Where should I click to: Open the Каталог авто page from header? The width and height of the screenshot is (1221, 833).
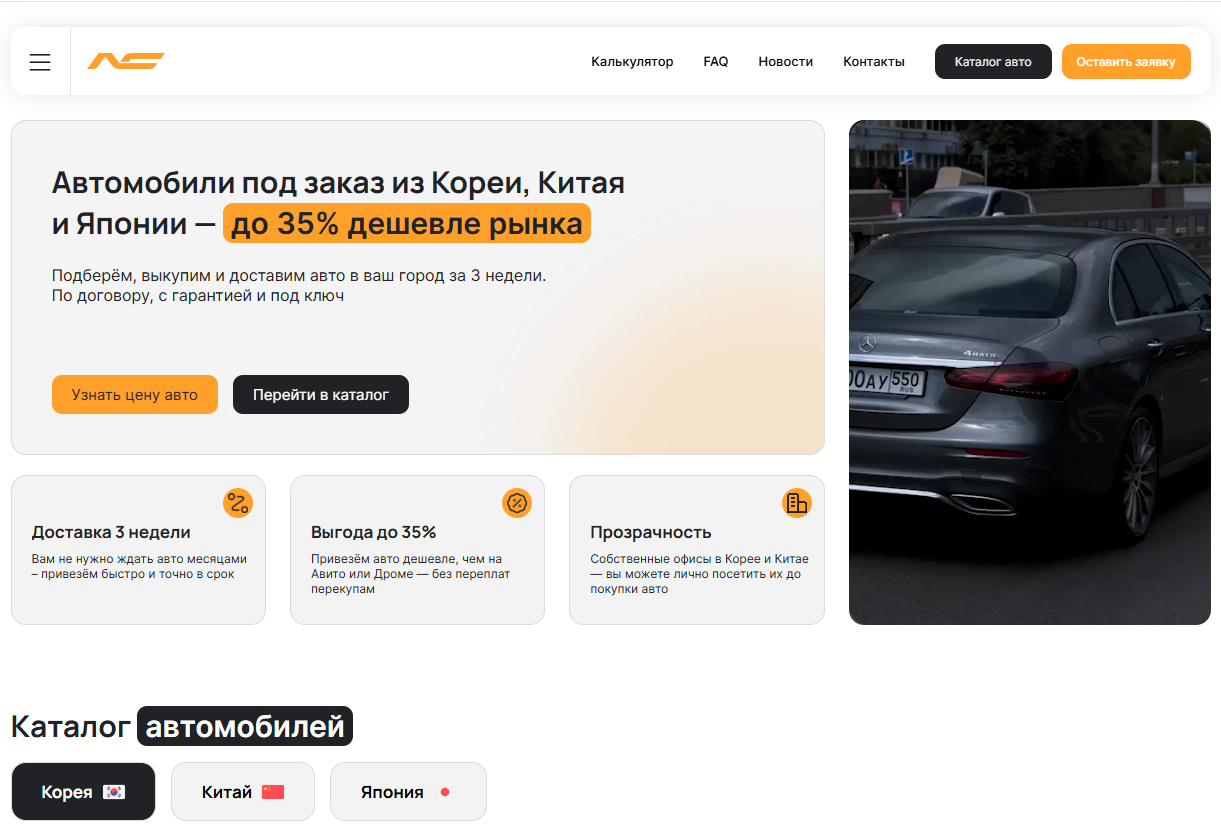[993, 61]
